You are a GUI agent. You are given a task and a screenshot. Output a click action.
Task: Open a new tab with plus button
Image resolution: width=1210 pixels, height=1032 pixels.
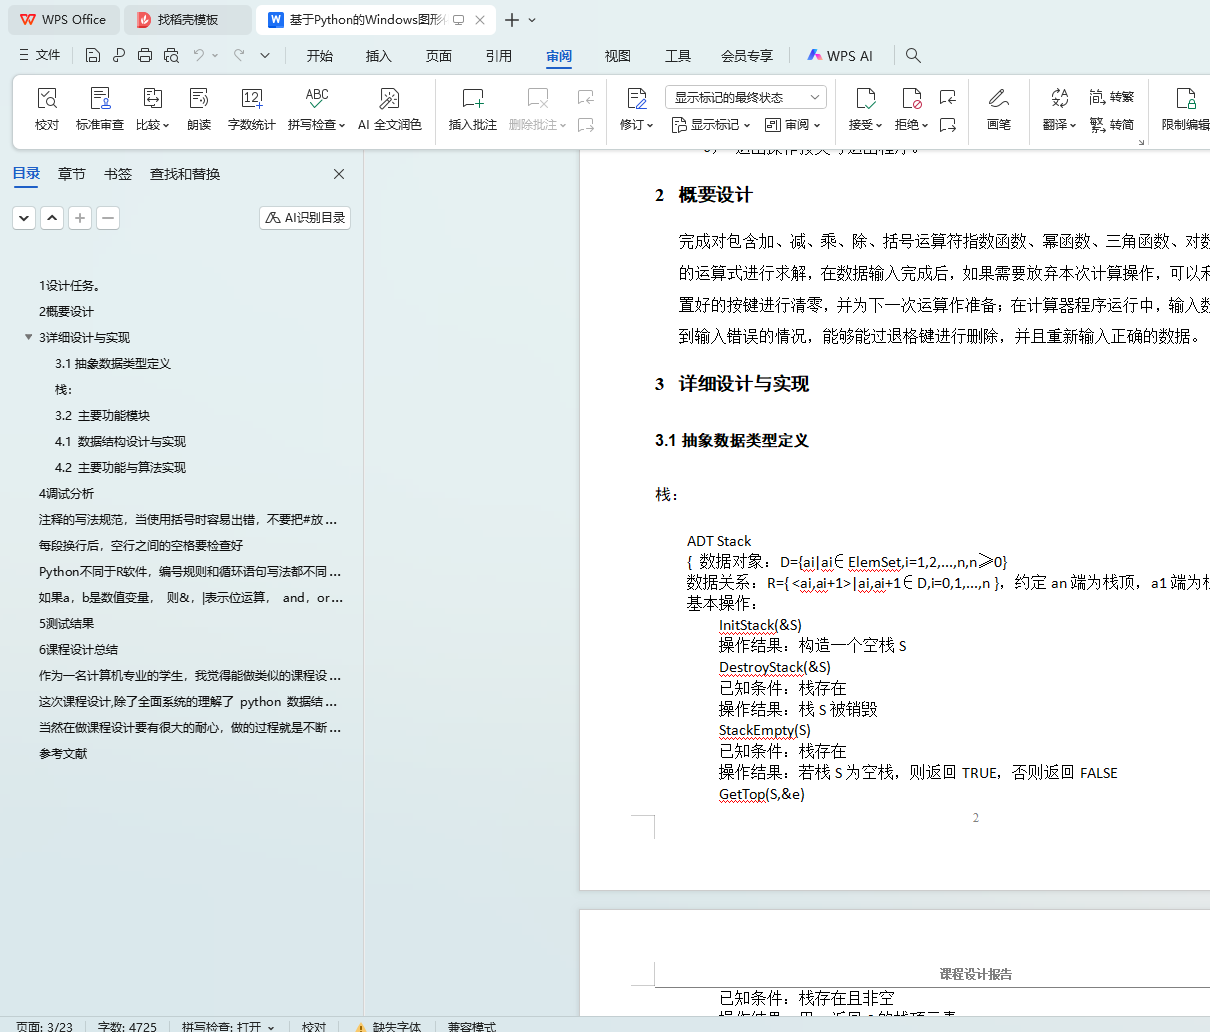click(512, 20)
